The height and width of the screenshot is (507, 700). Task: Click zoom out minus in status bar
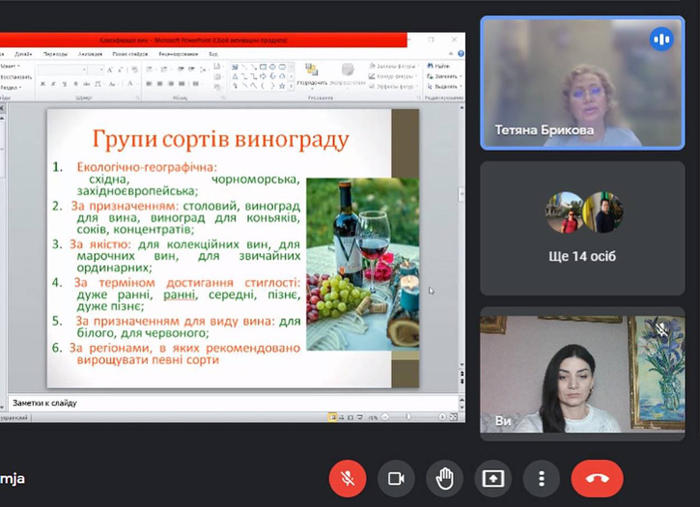pos(385,417)
